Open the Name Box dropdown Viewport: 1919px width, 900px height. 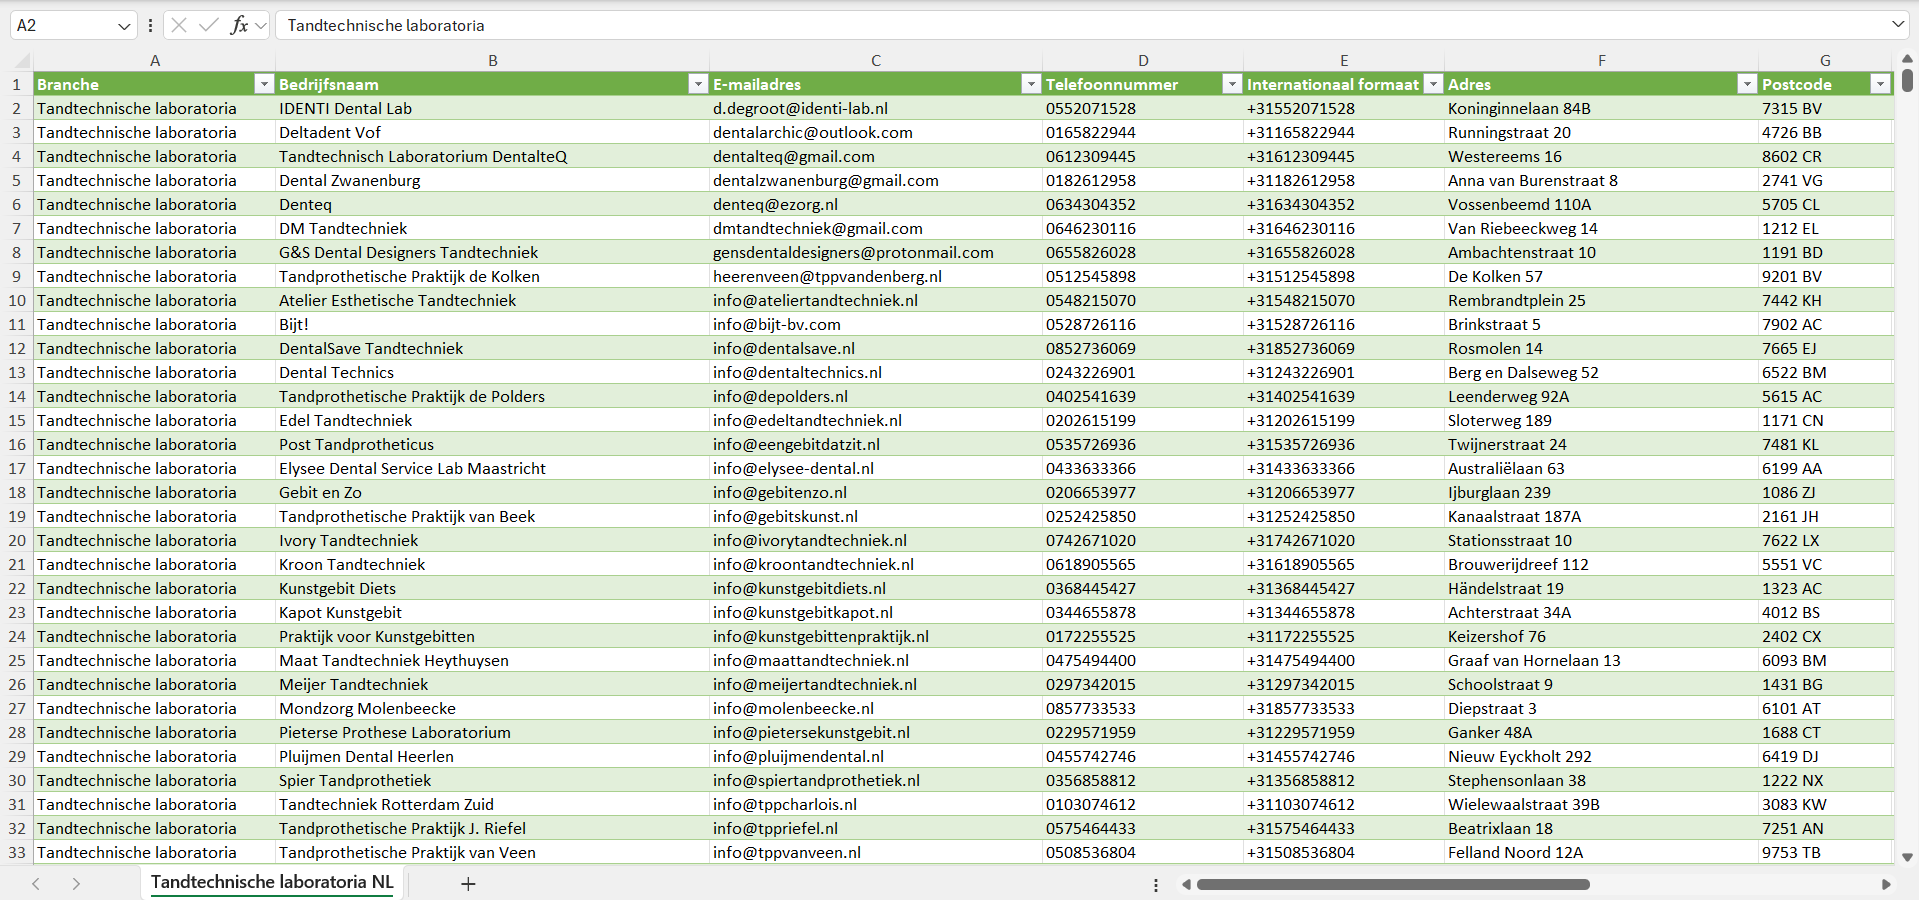coord(124,26)
